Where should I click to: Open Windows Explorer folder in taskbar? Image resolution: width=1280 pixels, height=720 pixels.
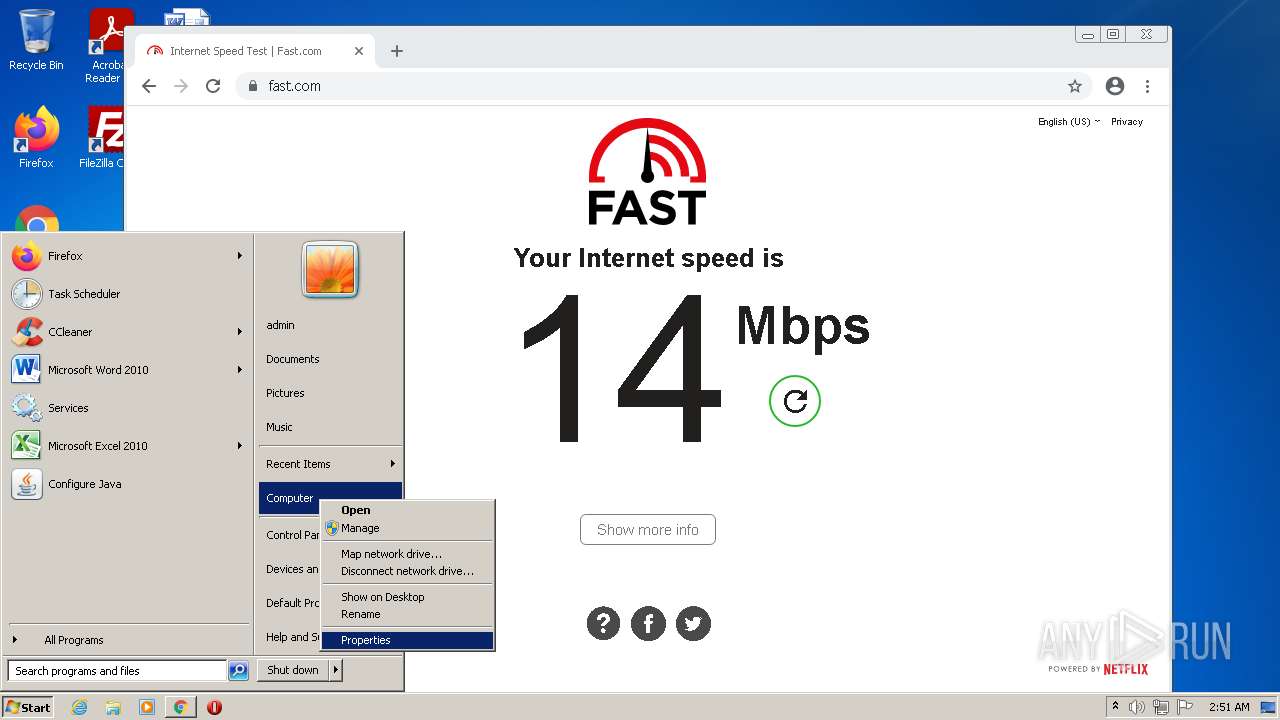coord(113,707)
